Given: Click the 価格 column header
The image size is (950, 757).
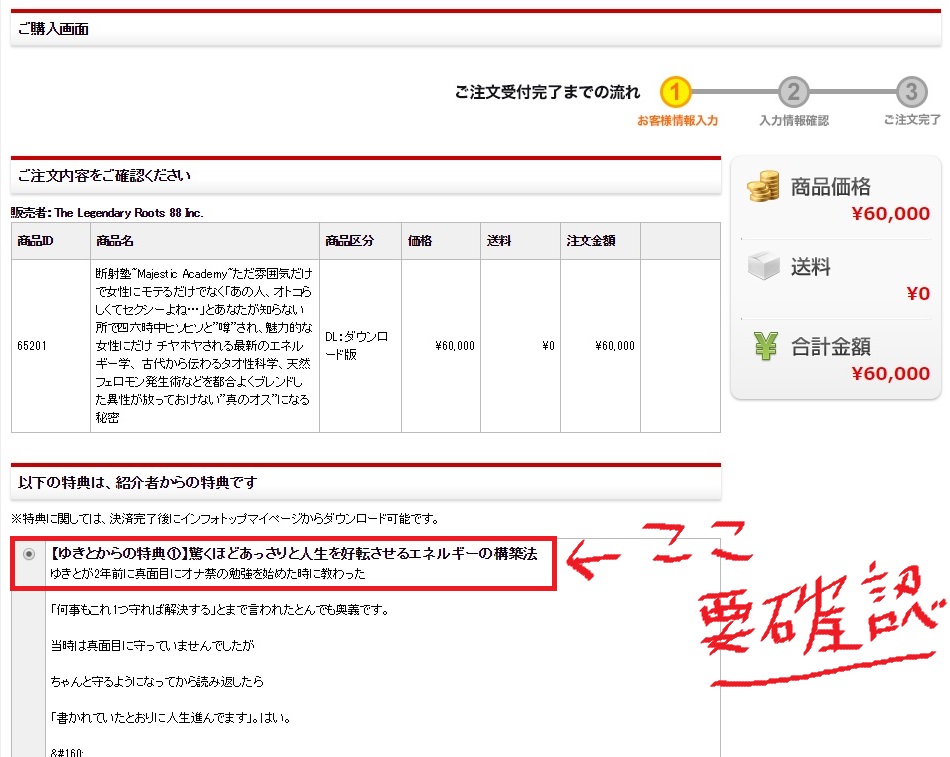Looking at the screenshot, I should coord(441,241).
